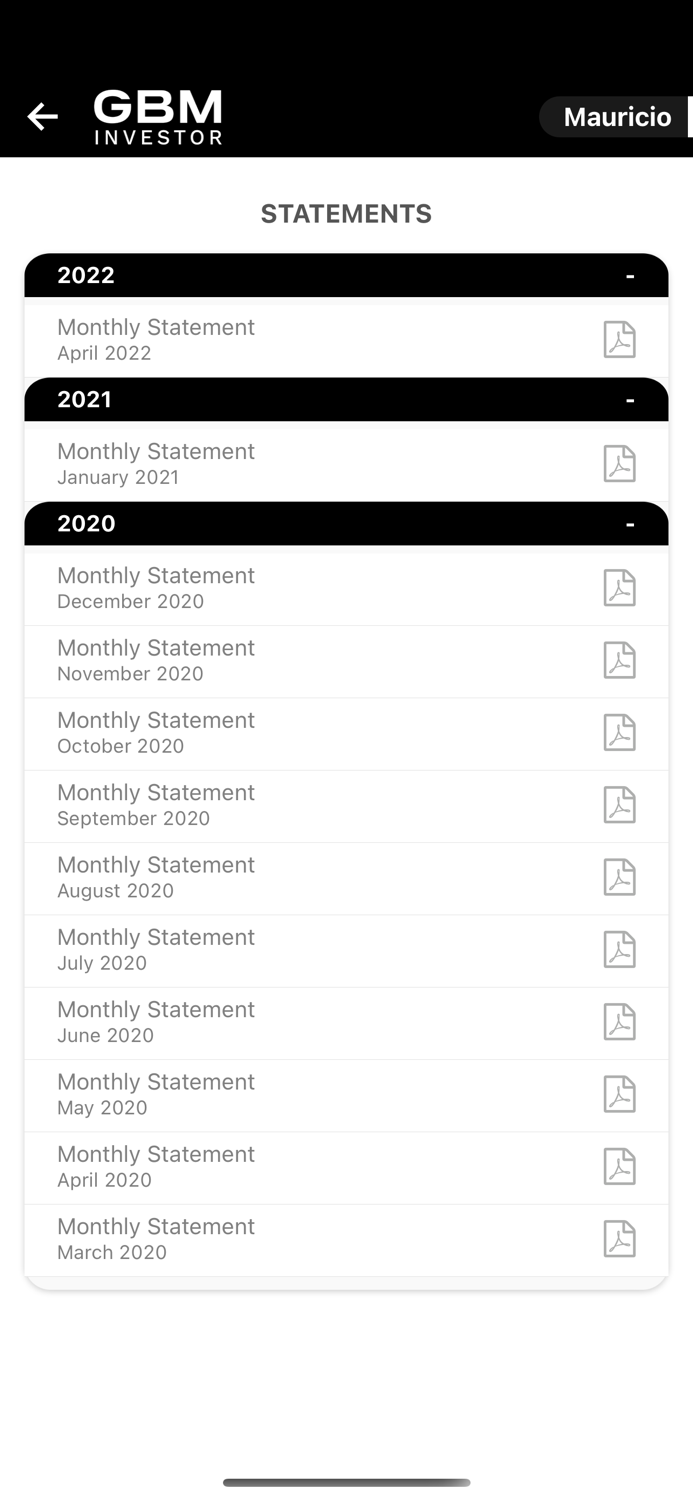693x1500 pixels.
Task: Click the Statements page heading
Action: pyautogui.click(x=346, y=214)
